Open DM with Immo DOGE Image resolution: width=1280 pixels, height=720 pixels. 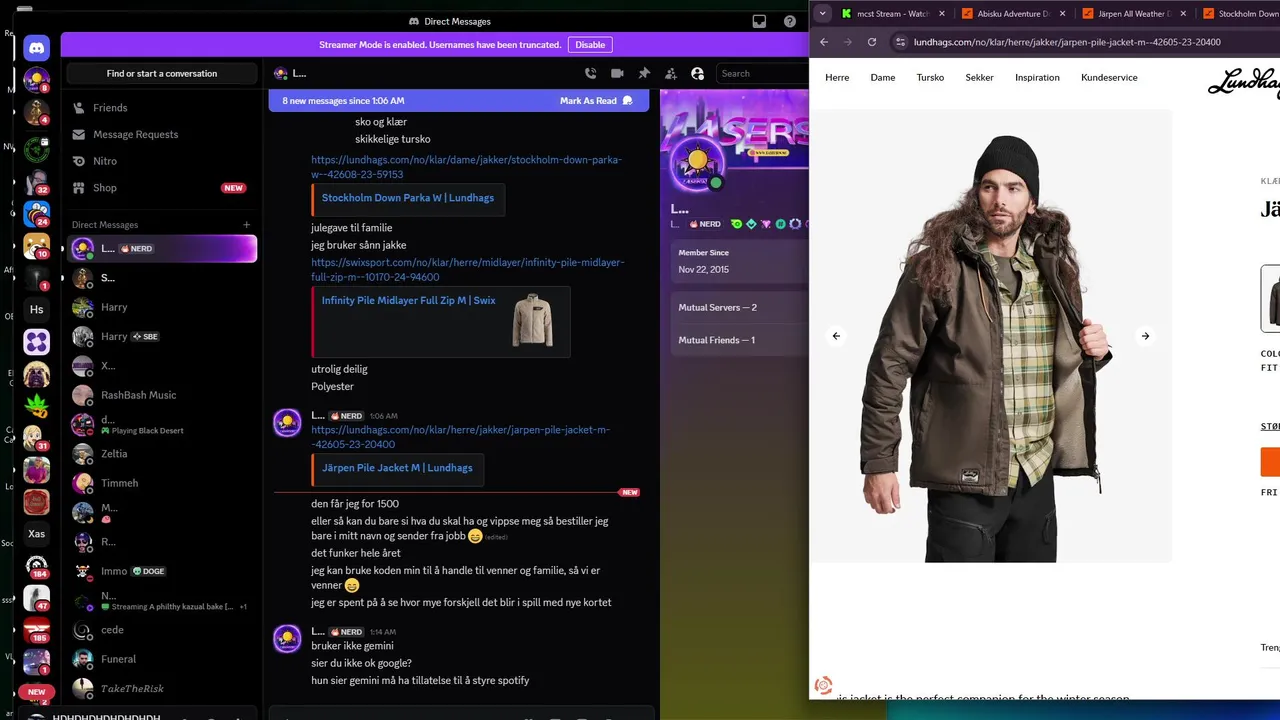click(162, 571)
